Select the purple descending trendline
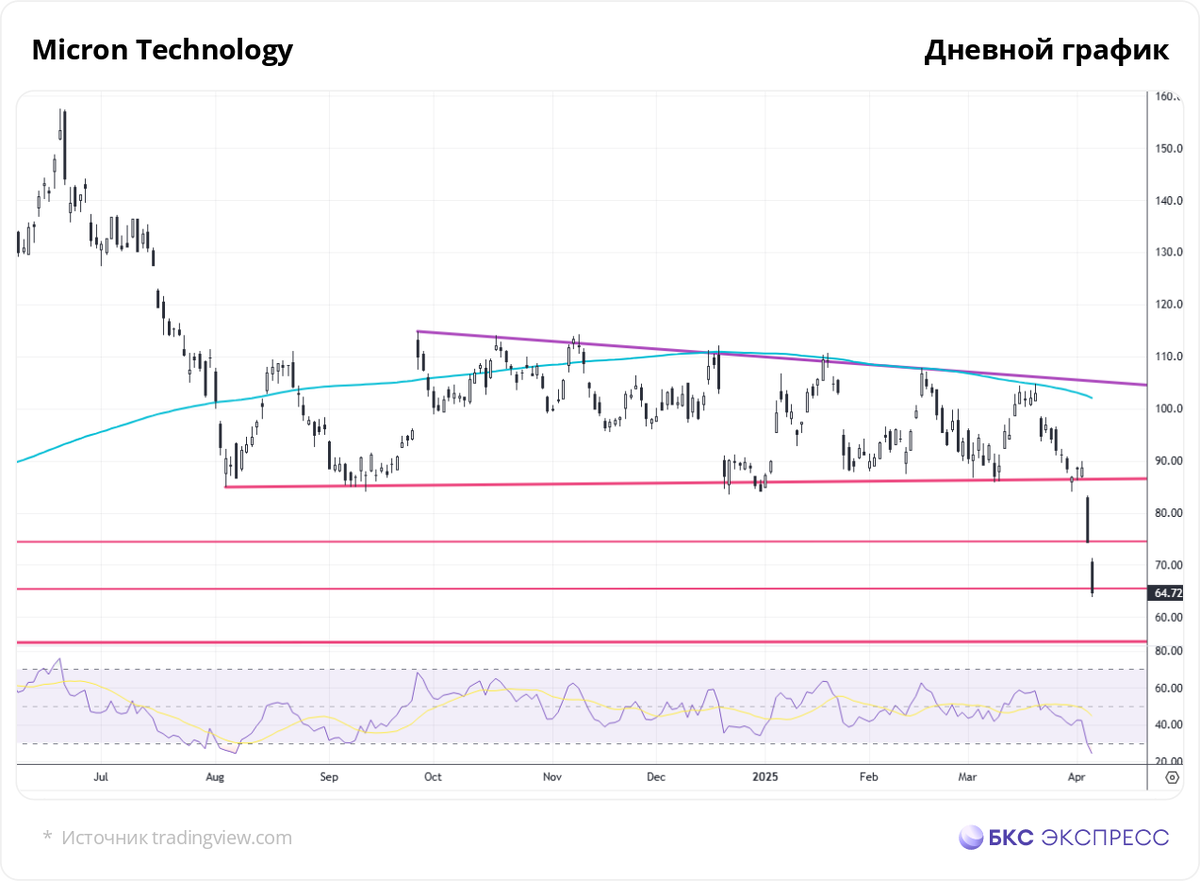 [780, 357]
